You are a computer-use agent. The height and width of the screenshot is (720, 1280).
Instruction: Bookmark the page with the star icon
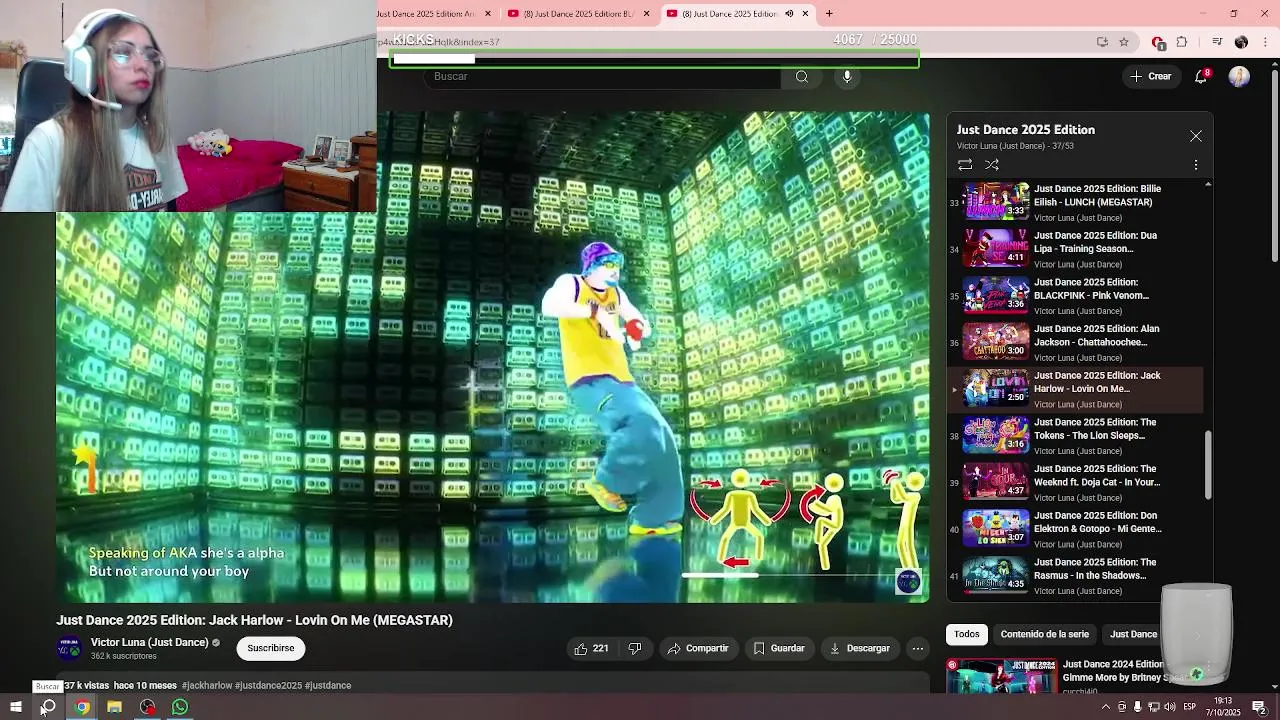tap(1124, 42)
